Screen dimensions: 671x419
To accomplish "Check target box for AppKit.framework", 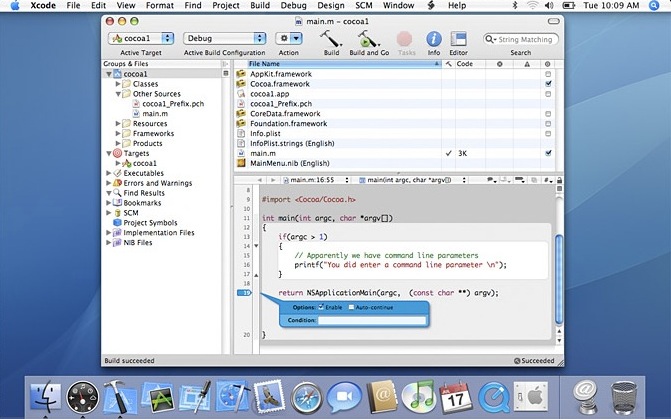I will 548,74.
